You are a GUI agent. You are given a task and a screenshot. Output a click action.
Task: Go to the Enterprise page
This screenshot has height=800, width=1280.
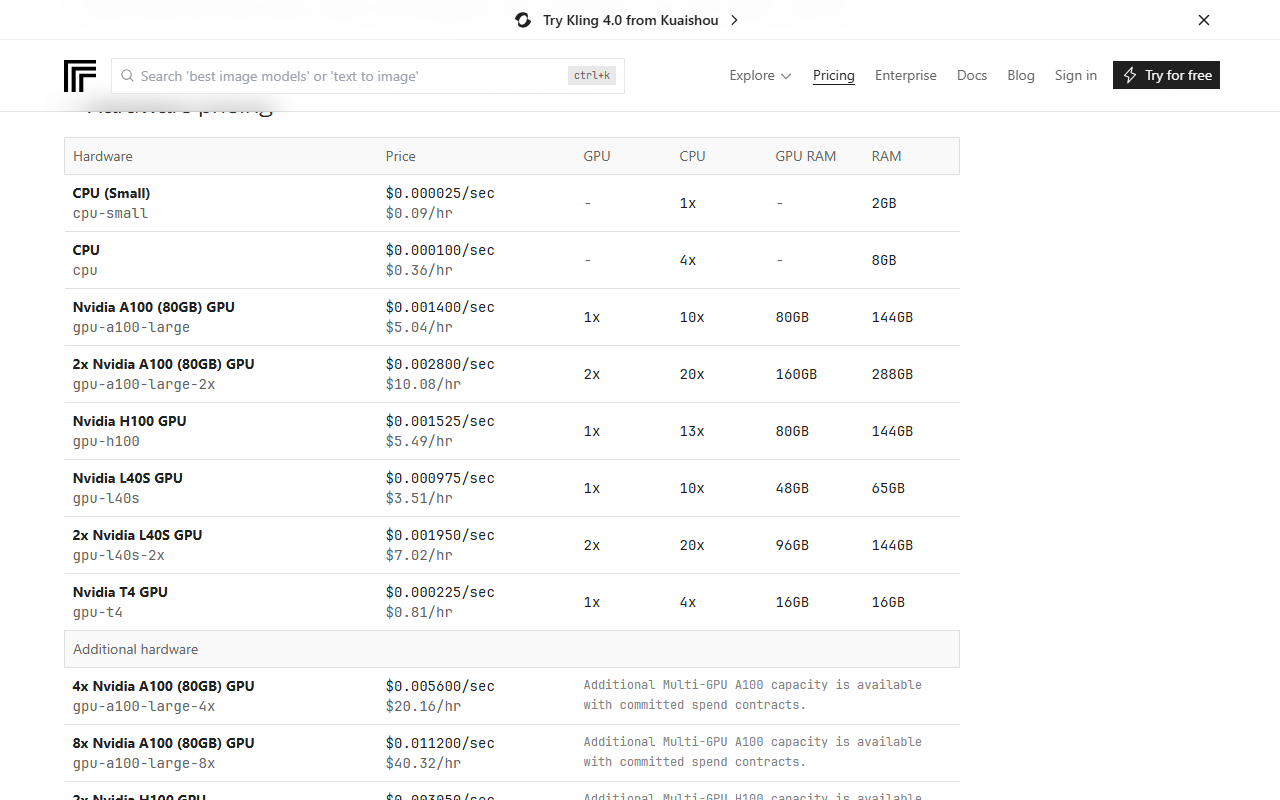pyautogui.click(x=906, y=75)
